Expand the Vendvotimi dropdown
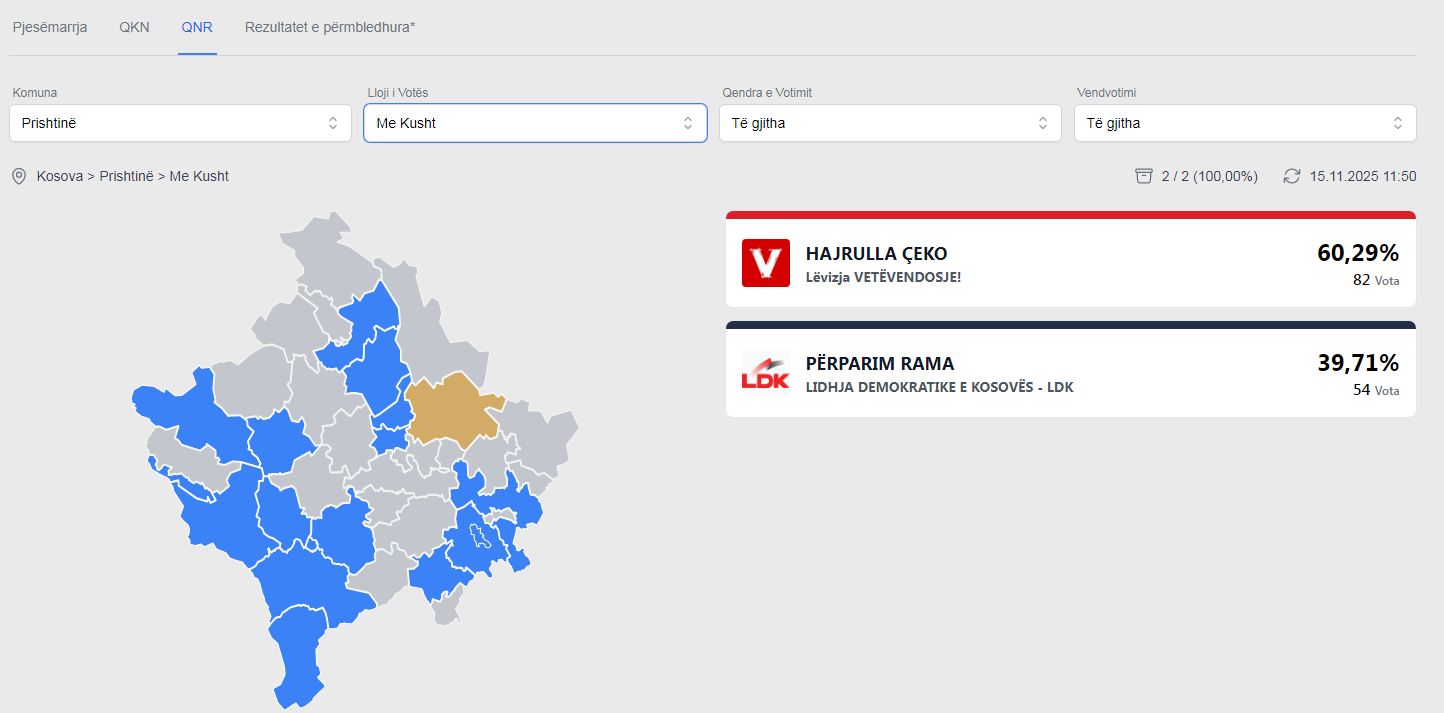The width and height of the screenshot is (1444, 713). tap(1244, 123)
